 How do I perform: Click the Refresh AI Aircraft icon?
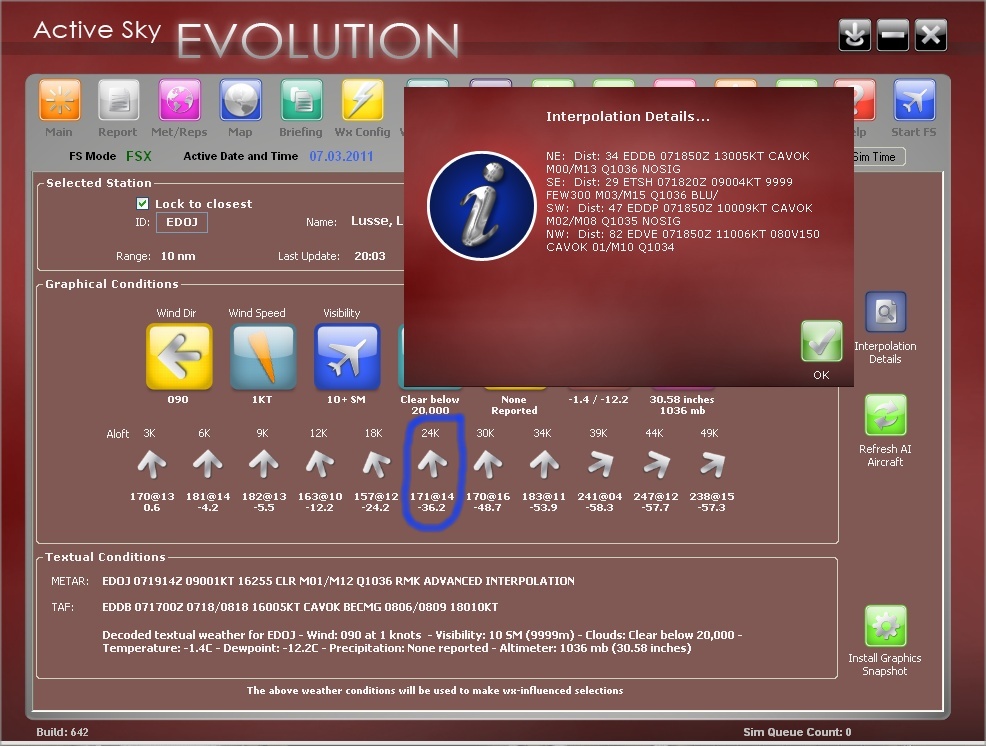click(x=885, y=415)
